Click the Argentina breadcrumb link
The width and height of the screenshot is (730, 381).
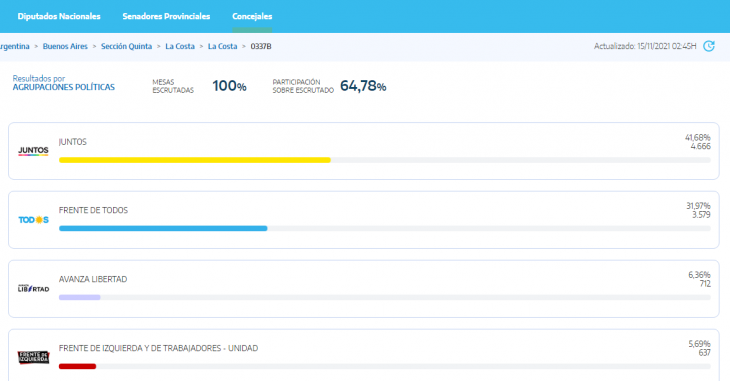14,46
